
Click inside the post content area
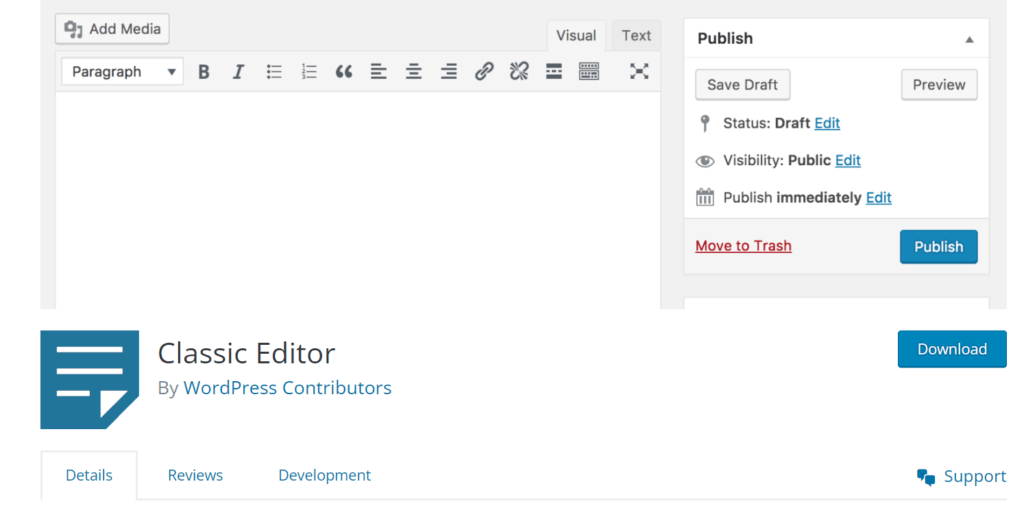click(x=358, y=199)
